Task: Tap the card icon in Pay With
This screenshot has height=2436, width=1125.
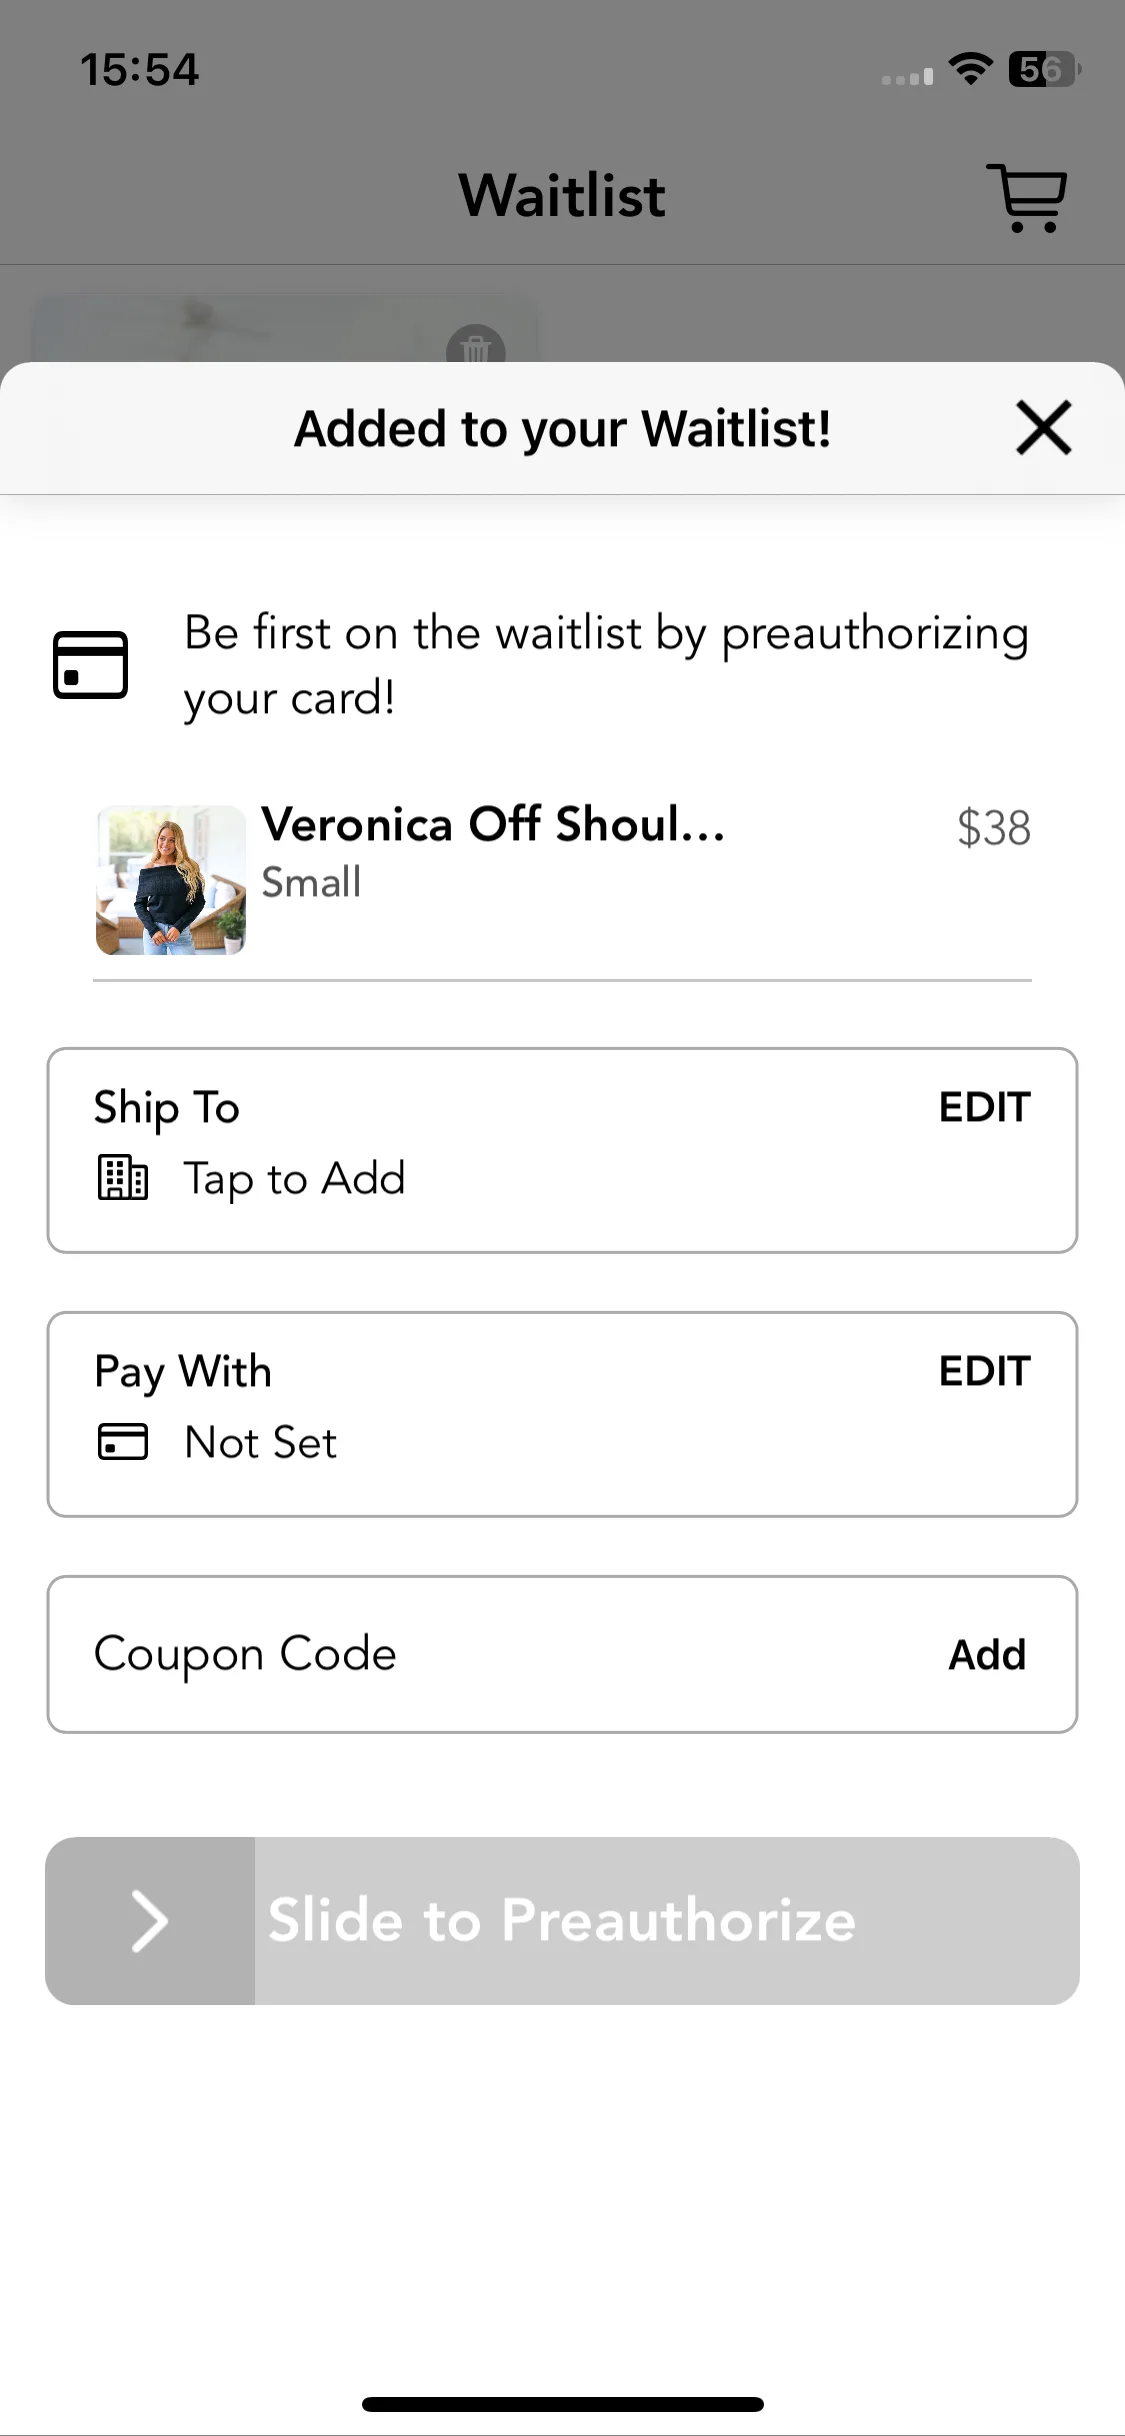Action: (123, 1441)
